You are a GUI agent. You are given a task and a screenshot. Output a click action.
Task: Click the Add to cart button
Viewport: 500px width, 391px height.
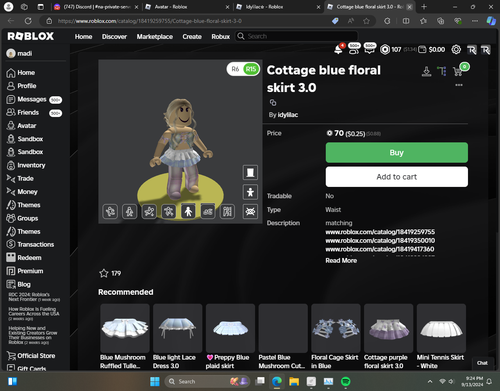pos(397,177)
